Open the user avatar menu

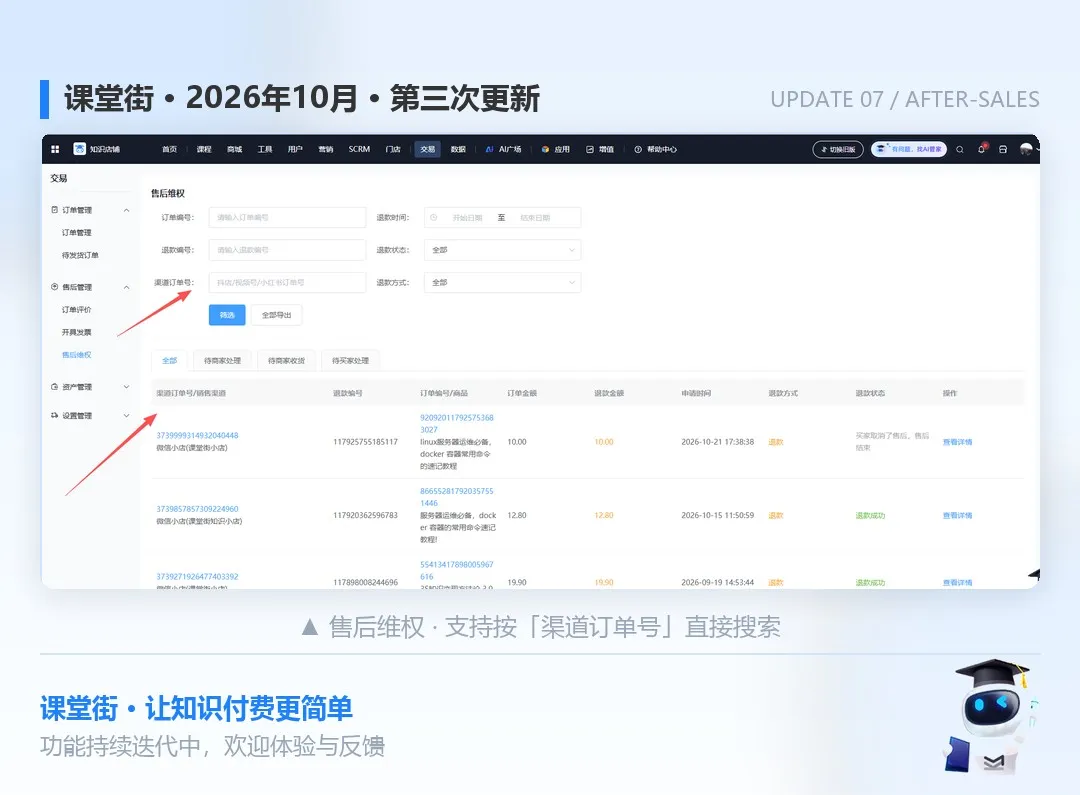(x=1026, y=149)
